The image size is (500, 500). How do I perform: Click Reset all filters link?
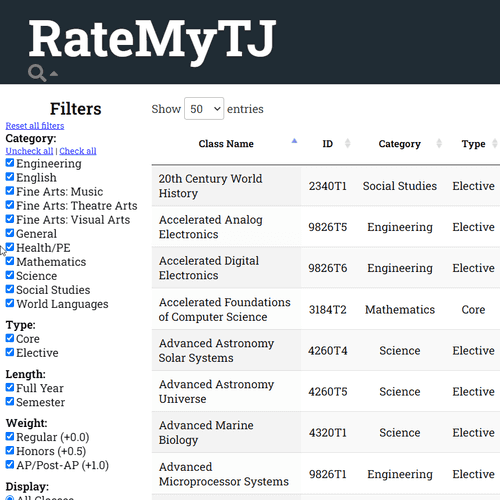pyautogui.click(x=35, y=126)
